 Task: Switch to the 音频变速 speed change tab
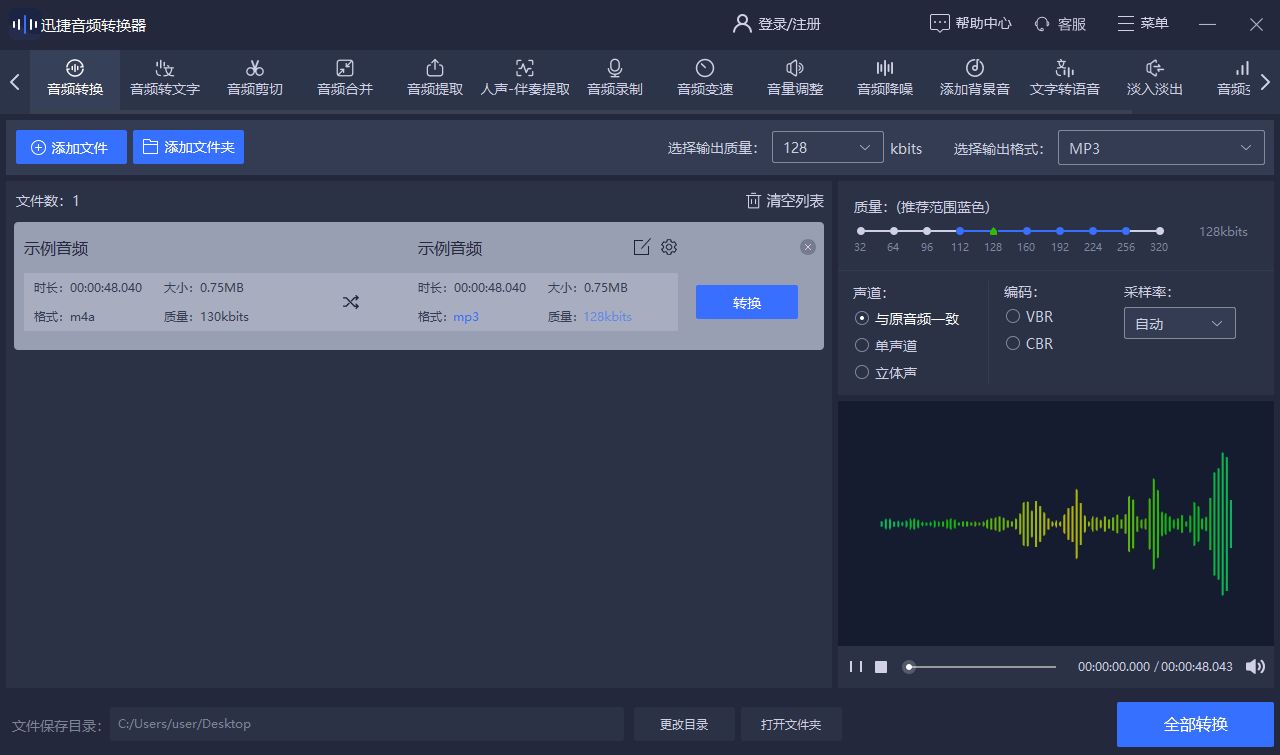coord(704,78)
